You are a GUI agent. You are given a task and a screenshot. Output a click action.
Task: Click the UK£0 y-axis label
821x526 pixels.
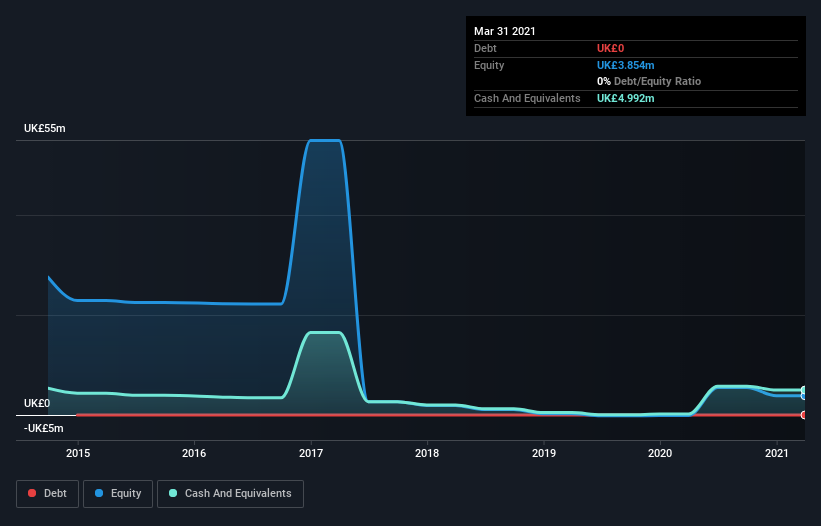pyautogui.click(x=37, y=403)
